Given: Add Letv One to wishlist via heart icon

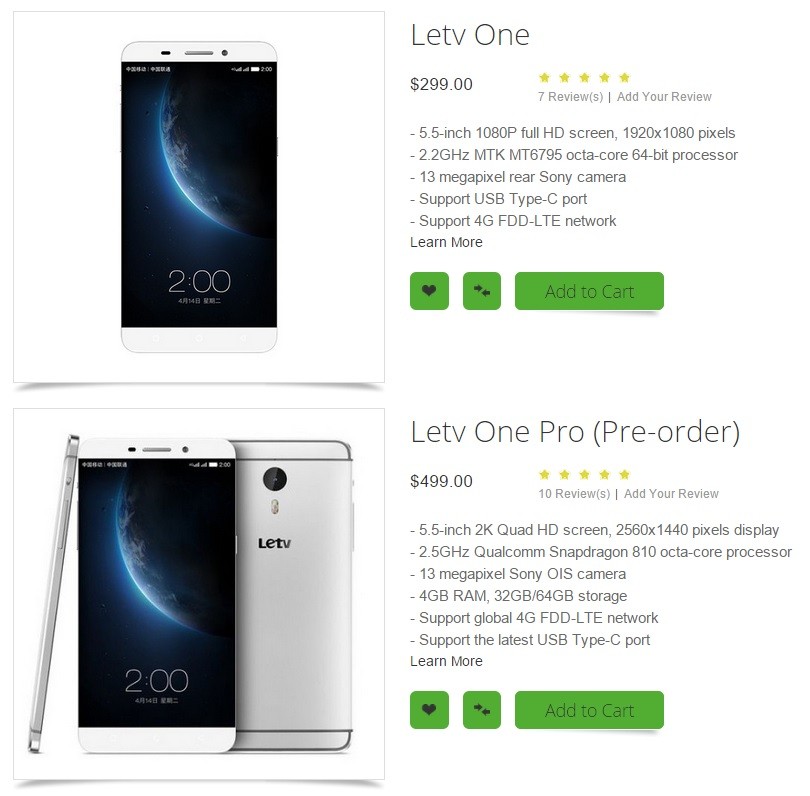Looking at the screenshot, I should click(429, 291).
